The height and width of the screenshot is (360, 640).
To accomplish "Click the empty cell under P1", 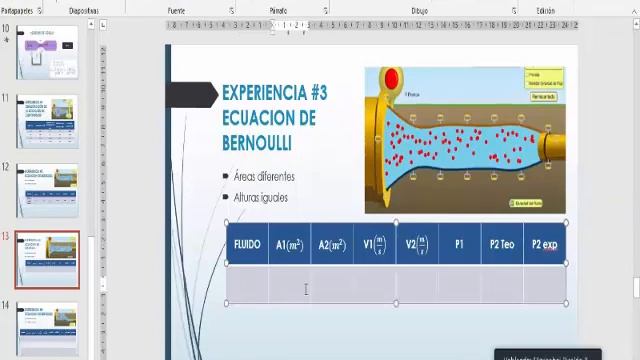I will point(460,284).
